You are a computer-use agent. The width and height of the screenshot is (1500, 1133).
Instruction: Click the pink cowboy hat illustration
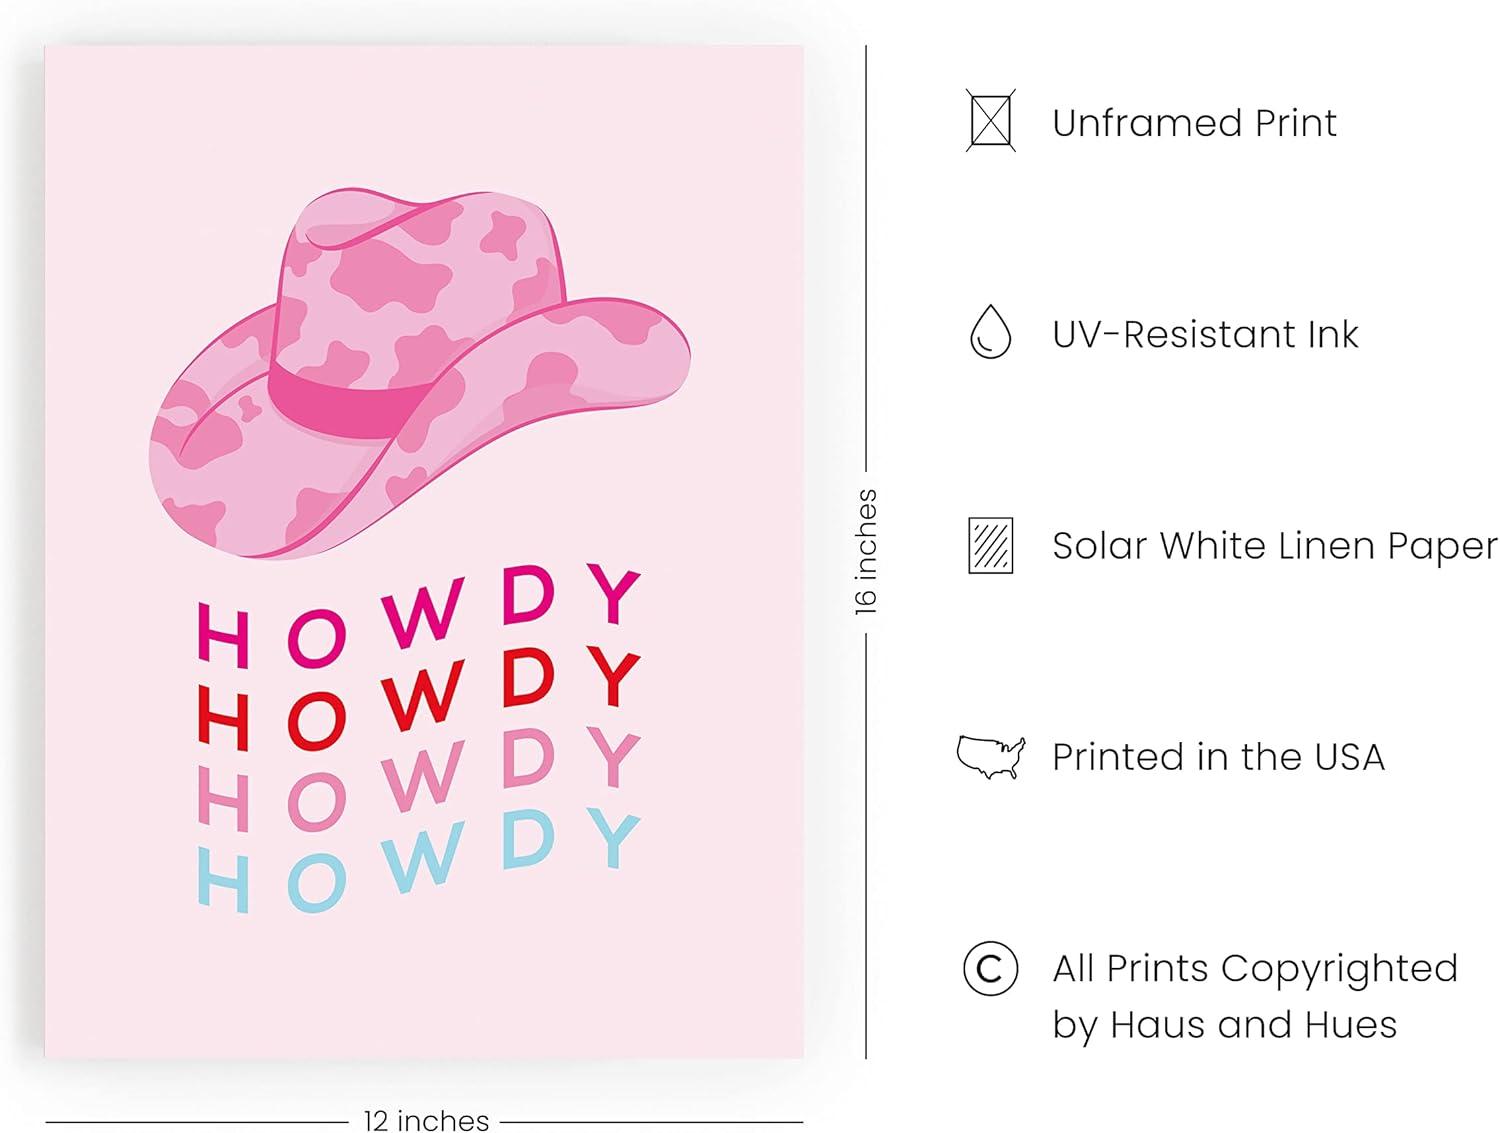pyautogui.click(x=420, y=372)
